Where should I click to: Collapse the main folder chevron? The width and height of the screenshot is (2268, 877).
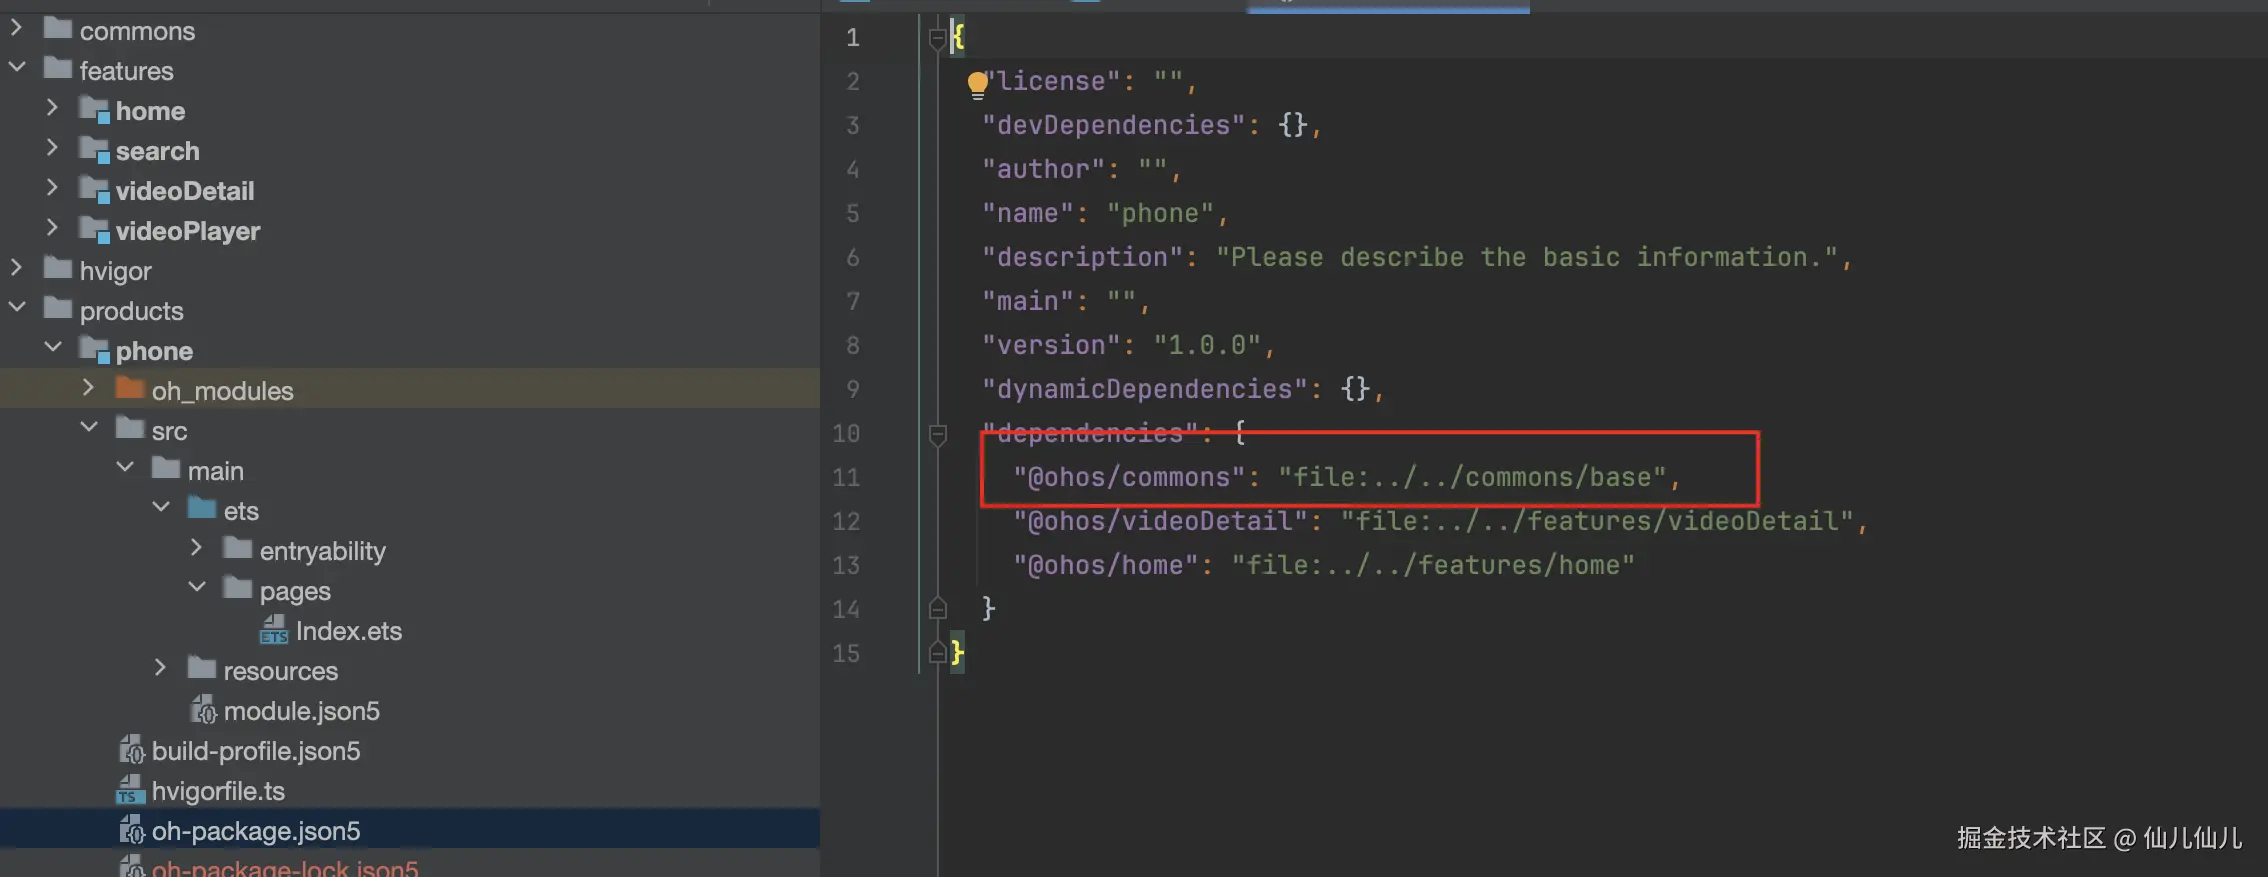124,469
